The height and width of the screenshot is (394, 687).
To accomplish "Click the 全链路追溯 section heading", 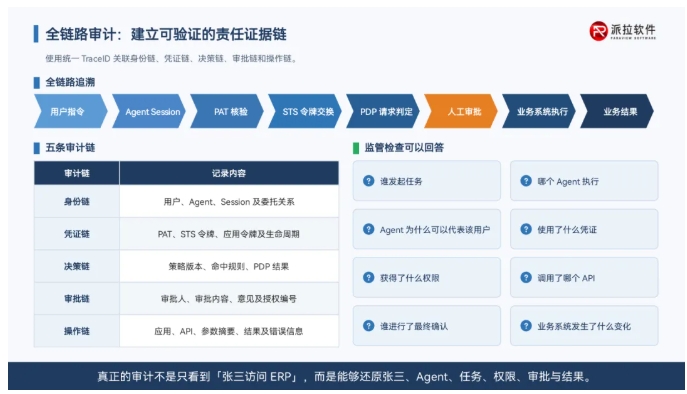I will 70,82.
